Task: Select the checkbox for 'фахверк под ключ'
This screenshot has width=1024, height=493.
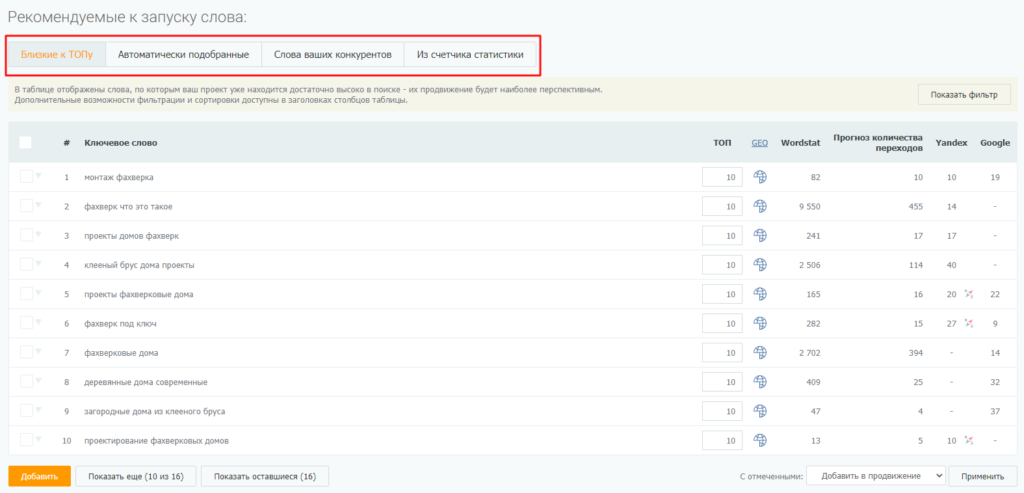Action: (26, 324)
